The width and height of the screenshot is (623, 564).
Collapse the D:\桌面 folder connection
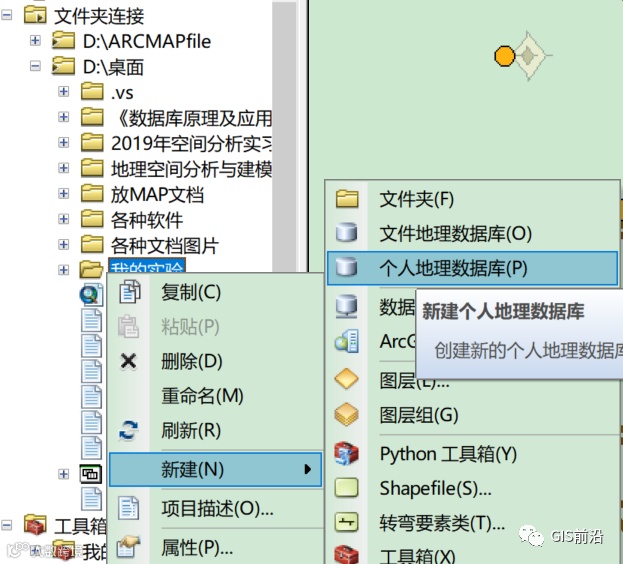coord(35,66)
